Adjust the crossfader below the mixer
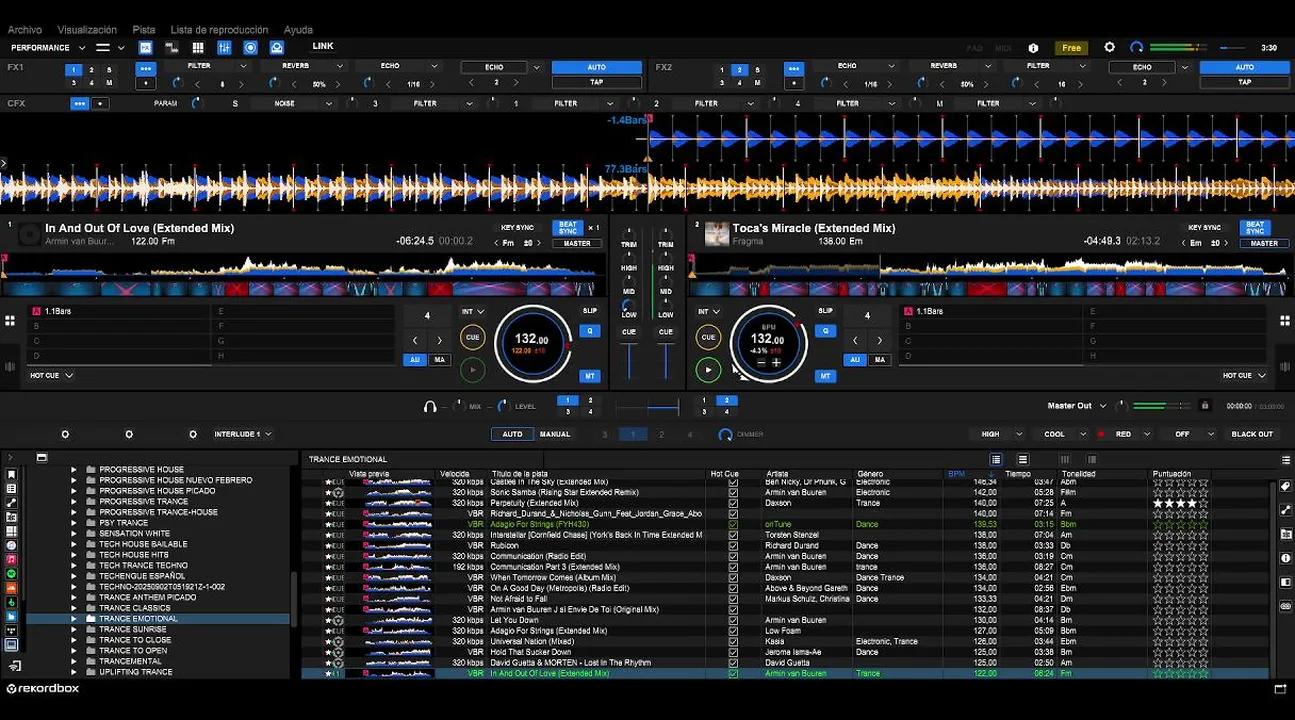 pyautogui.click(x=647, y=407)
